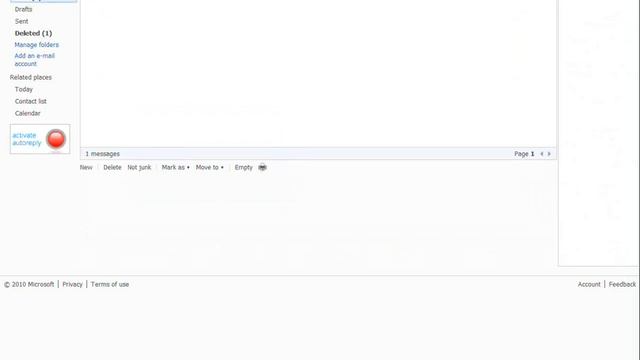Click New in the bottom toolbar
Image resolution: width=640 pixels, height=360 pixels.
coord(86,167)
